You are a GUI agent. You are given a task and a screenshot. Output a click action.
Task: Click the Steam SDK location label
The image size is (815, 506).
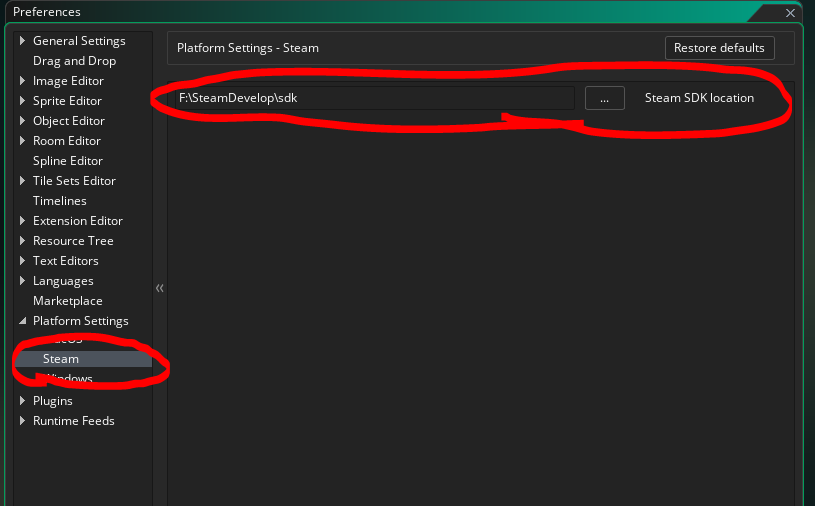coord(699,98)
